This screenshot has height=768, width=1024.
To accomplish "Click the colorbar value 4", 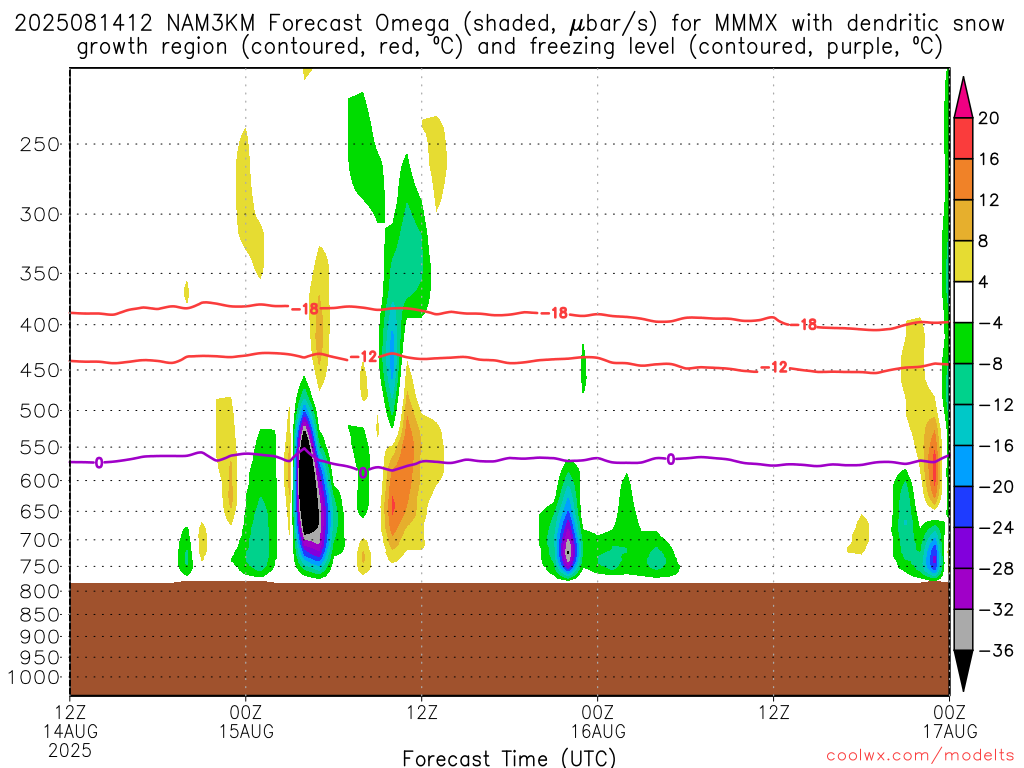I will [983, 283].
